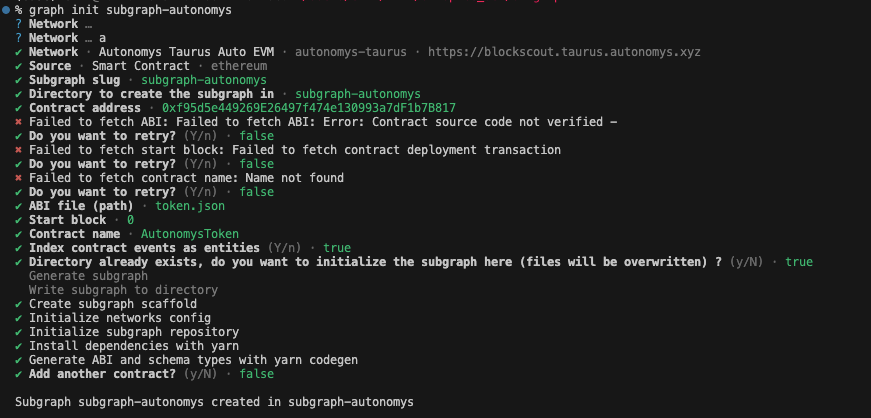Click the AutonomysToken contract name value
This screenshot has height=418, width=871.
click(190, 234)
